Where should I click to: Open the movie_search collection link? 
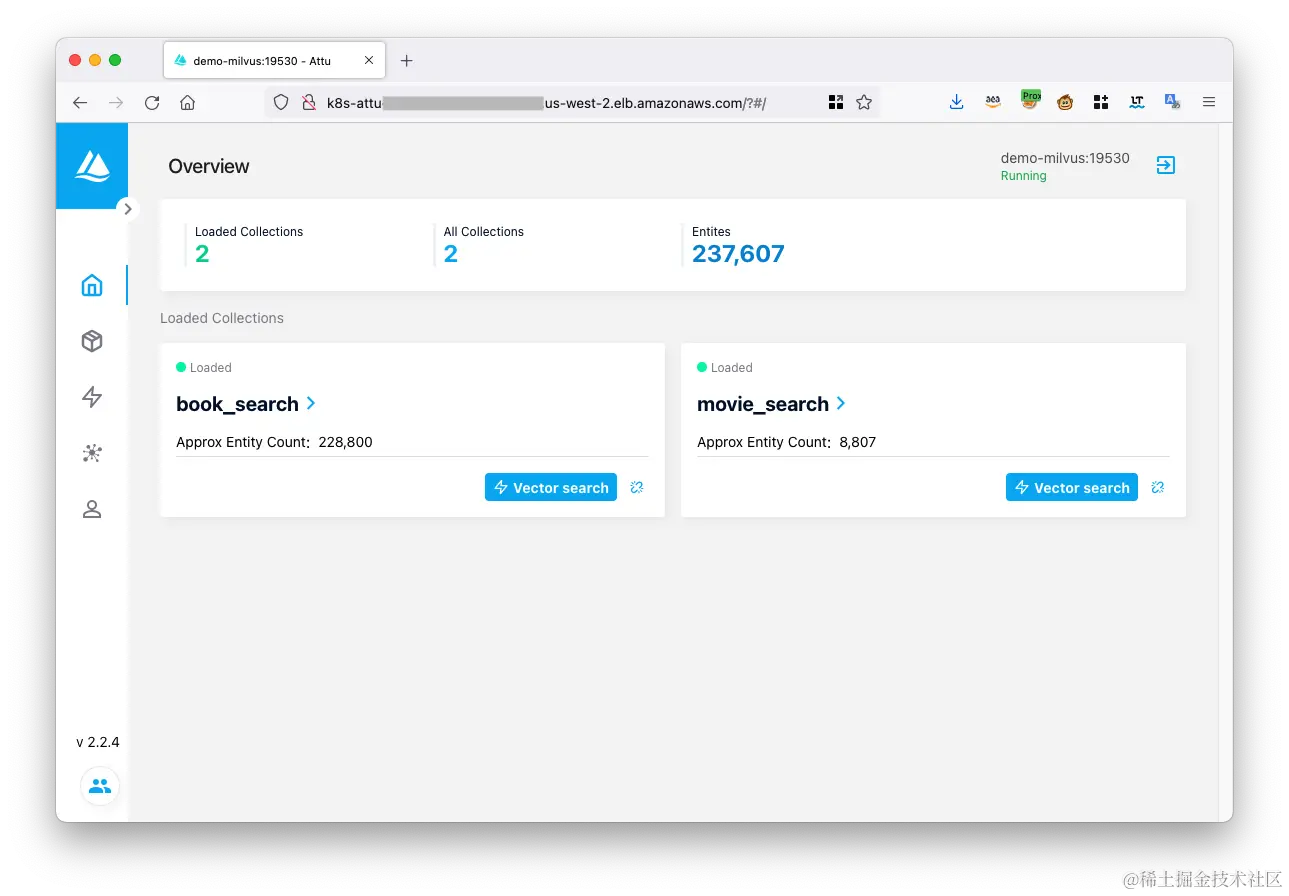(763, 404)
